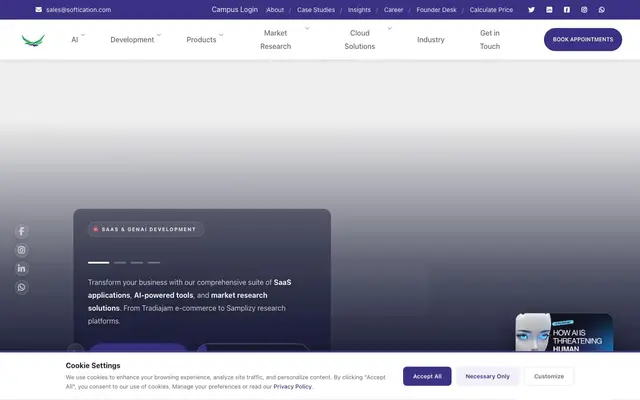Accept all cookies
The width and height of the screenshot is (640, 400).
click(x=427, y=376)
